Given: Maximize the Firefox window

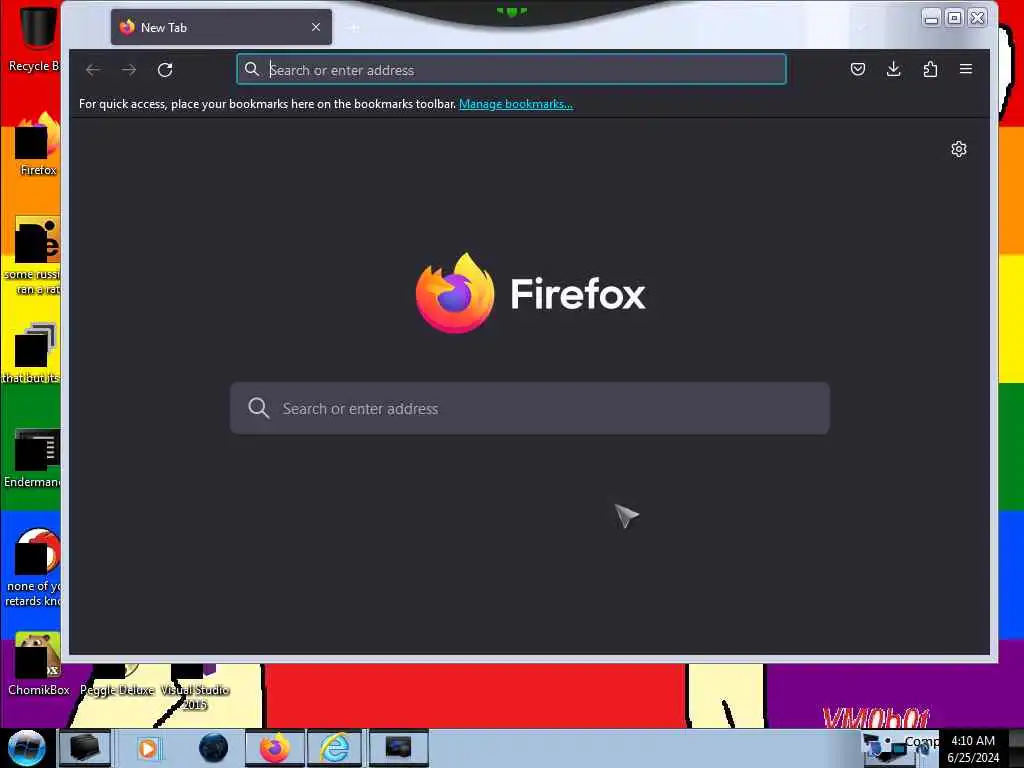Looking at the screenshot, I should (x=954, y=18).
